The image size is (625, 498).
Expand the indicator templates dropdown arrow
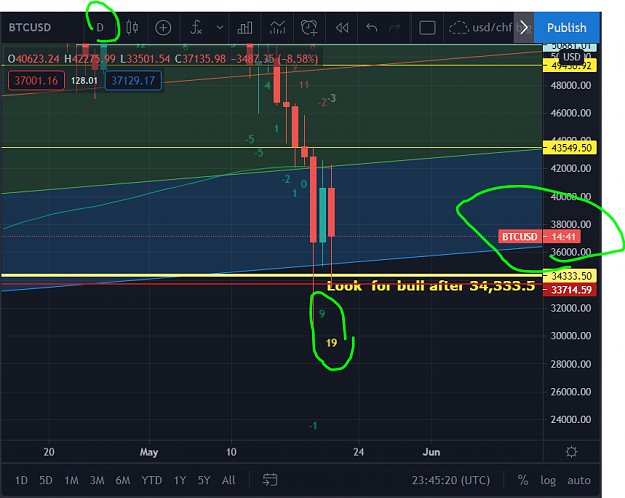click(x=220, y=28)
